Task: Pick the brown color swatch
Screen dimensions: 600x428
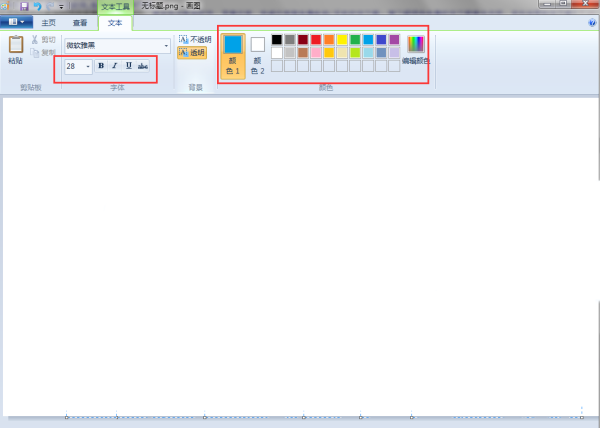Action: [303, 52]
